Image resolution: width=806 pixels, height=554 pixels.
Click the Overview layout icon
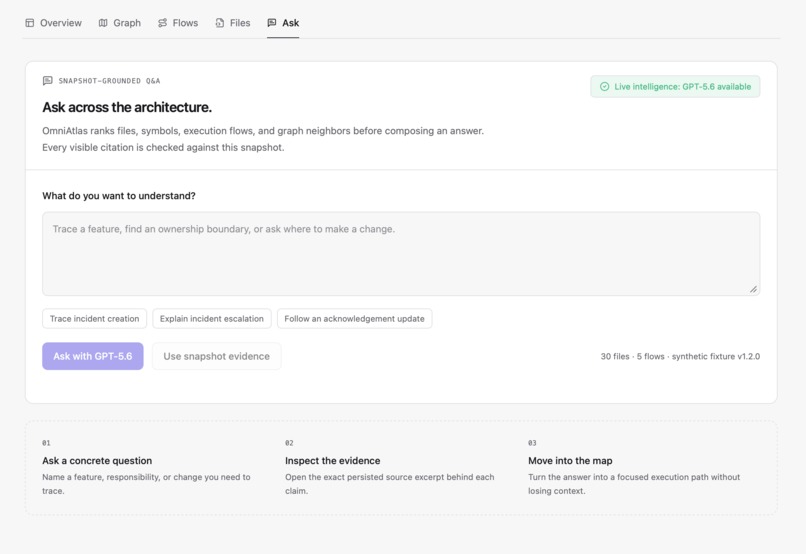30,23
